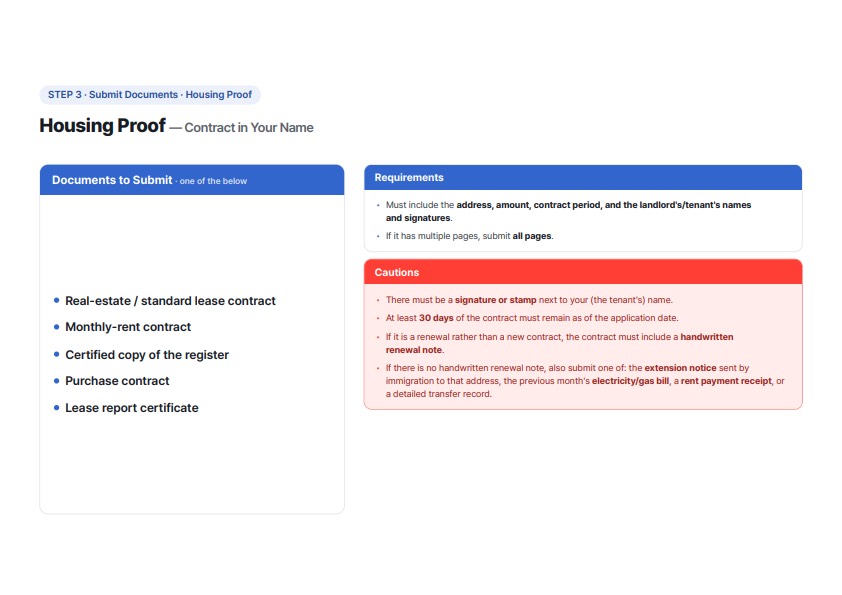Click the 'handwritten renewal note' bold text

(560, 344)
